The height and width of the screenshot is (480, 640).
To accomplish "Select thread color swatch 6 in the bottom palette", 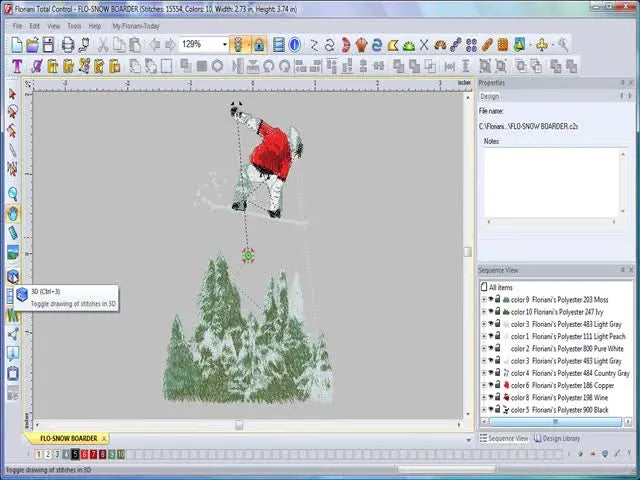I will [84, 454].
